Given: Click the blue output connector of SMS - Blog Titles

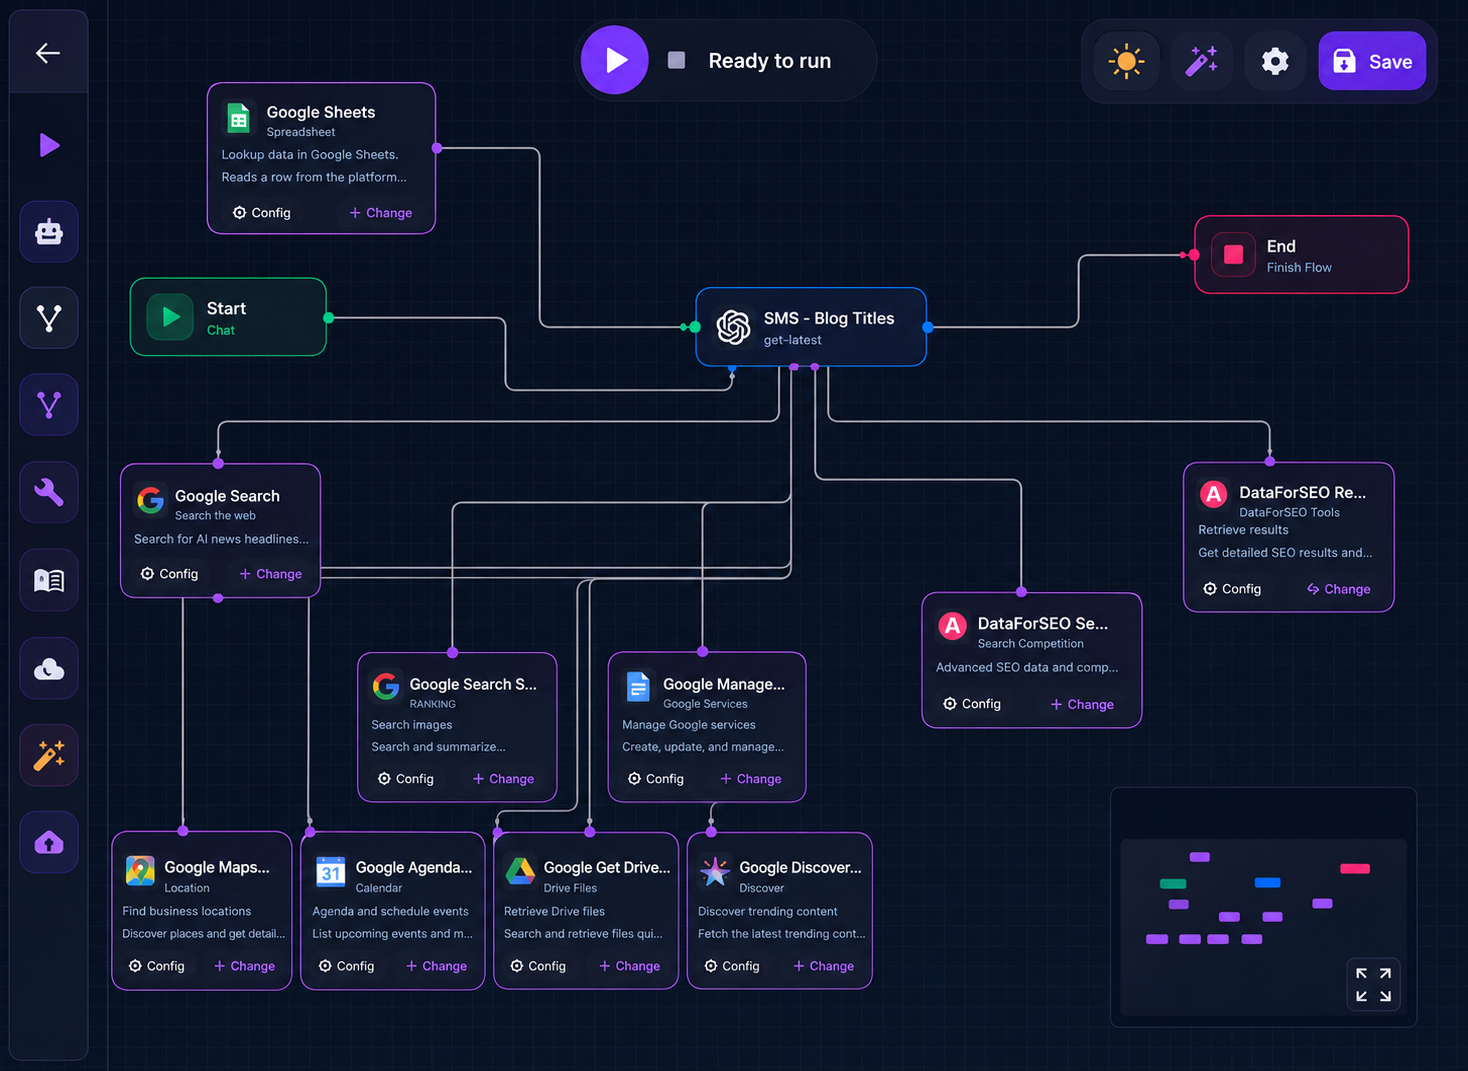Looking at the screenshot, I should 928,327.
